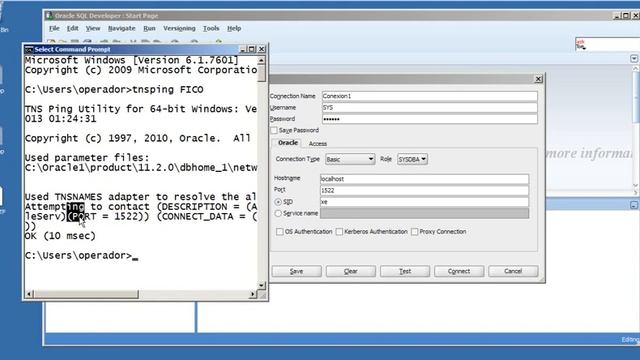Click the 'Microsoft Windows [Version 6.1.7601]' line
The height and width of the screenshot is (360, 640).
coord(131,60)
